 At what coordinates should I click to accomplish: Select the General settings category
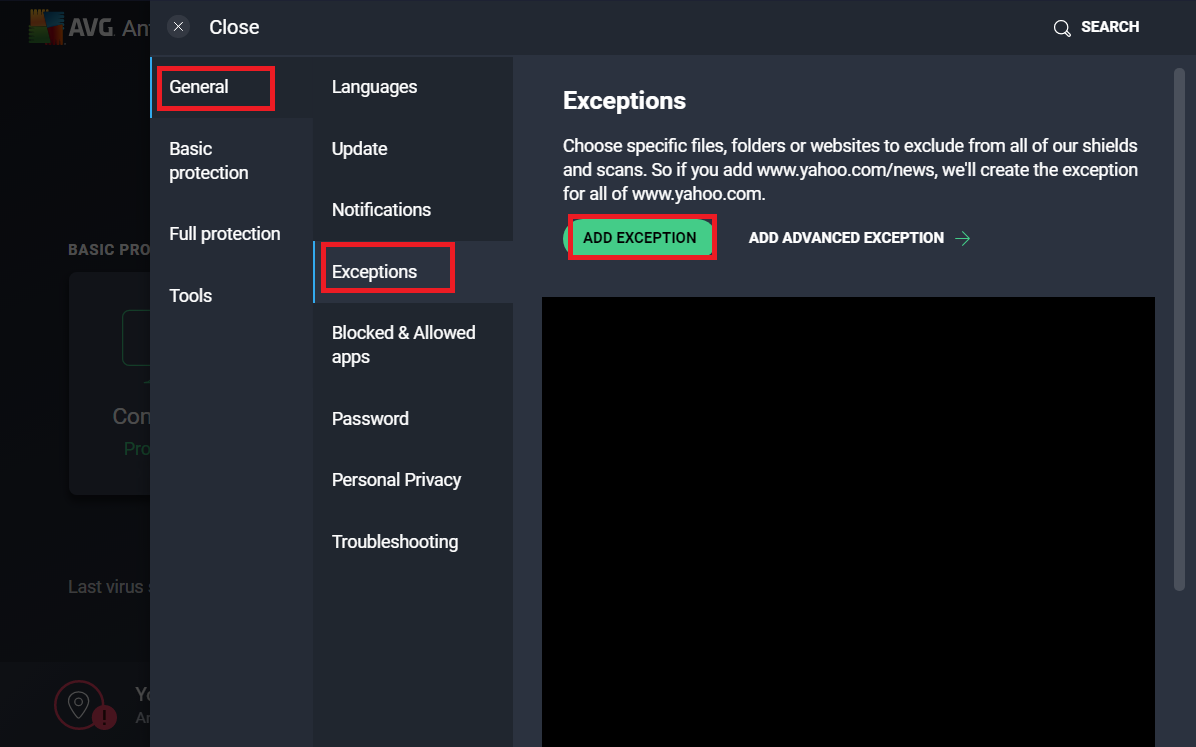point(199,87)
